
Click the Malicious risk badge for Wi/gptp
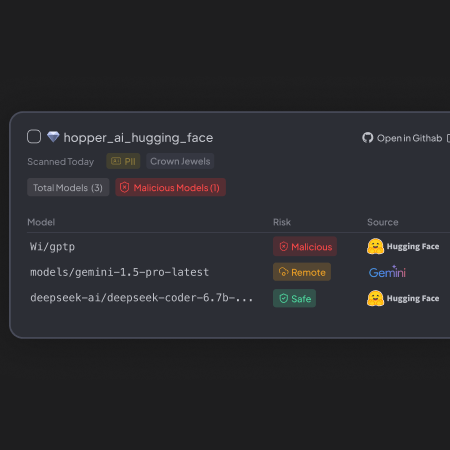[x=305, y=246]
